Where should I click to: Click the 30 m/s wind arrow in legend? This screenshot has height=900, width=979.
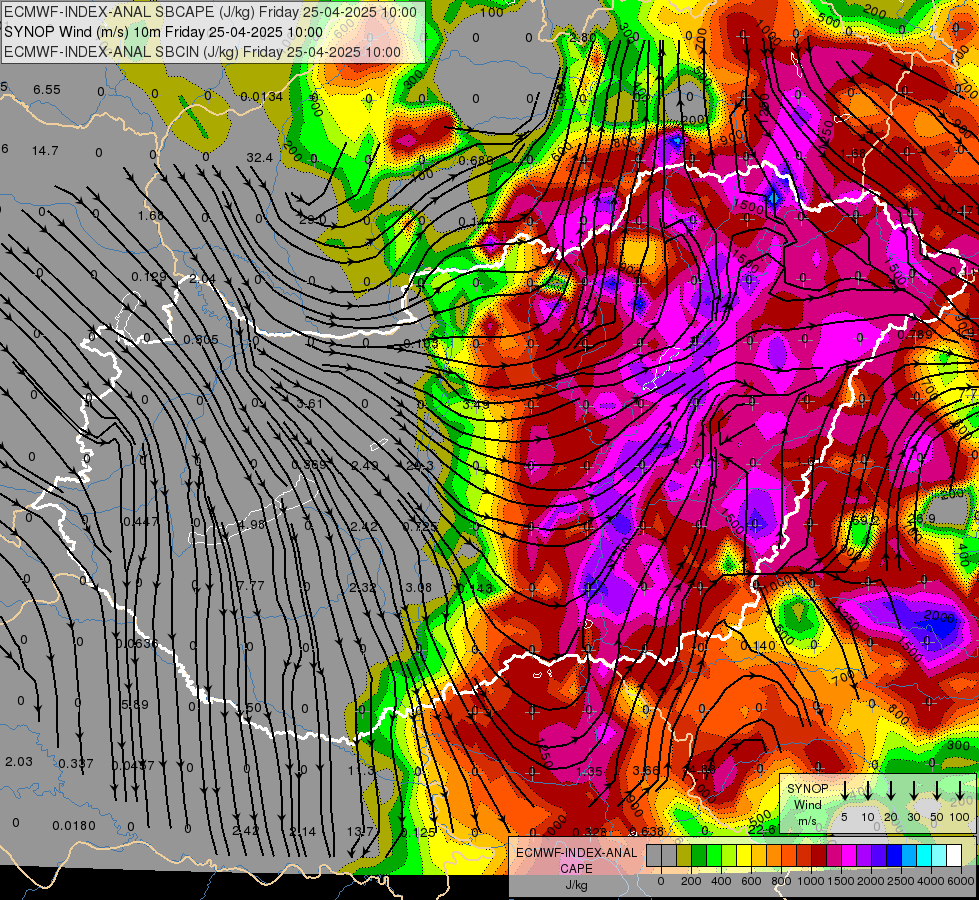tap(914, 791)
